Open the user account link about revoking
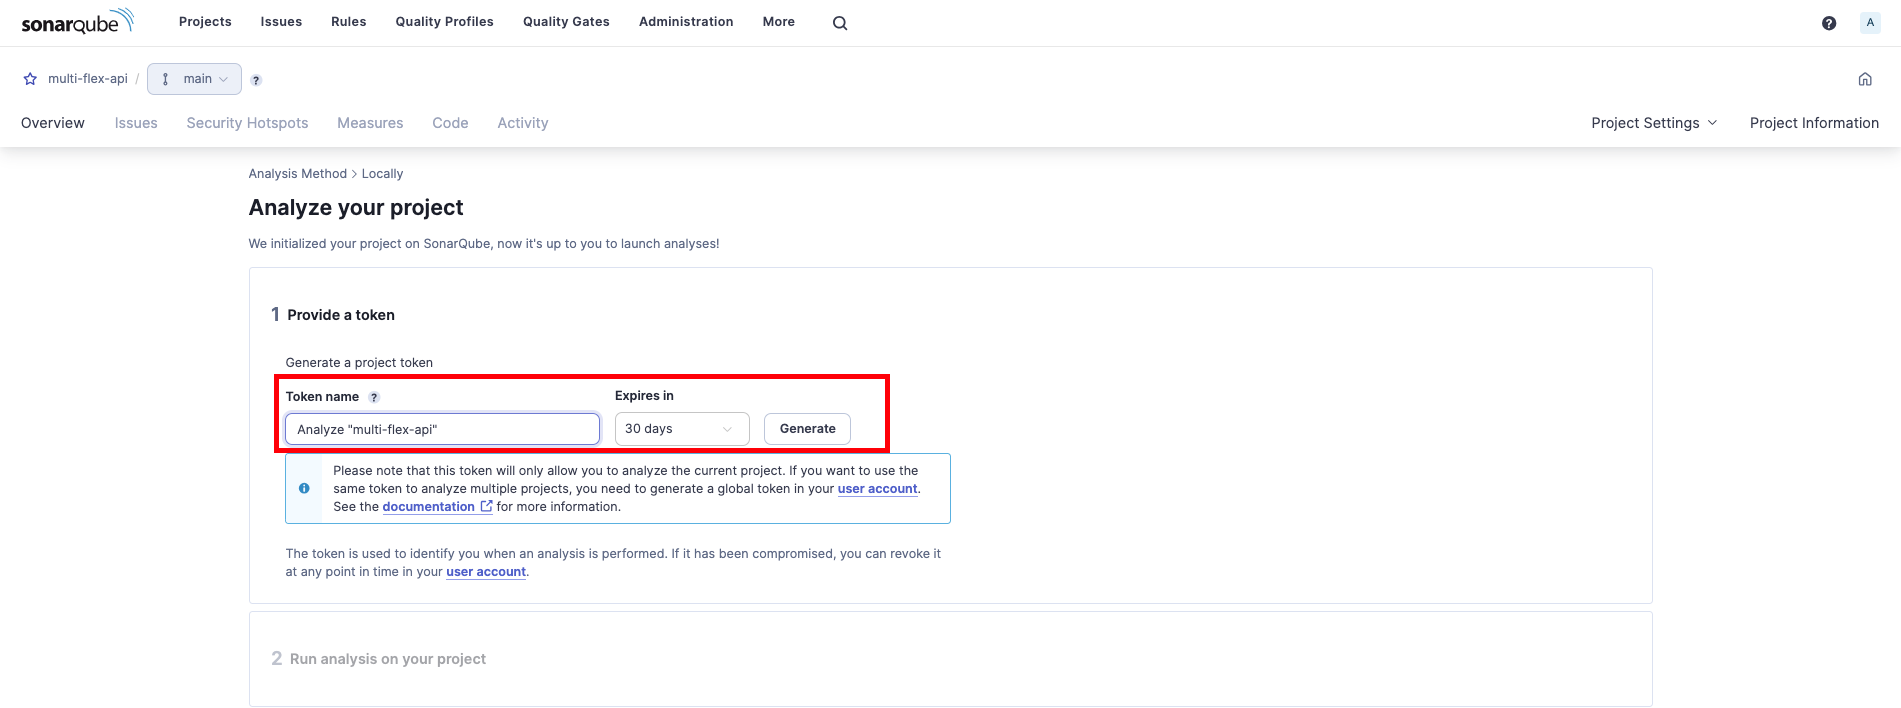The width and height of the screenshot is (1901, 708). click(486, 572)
